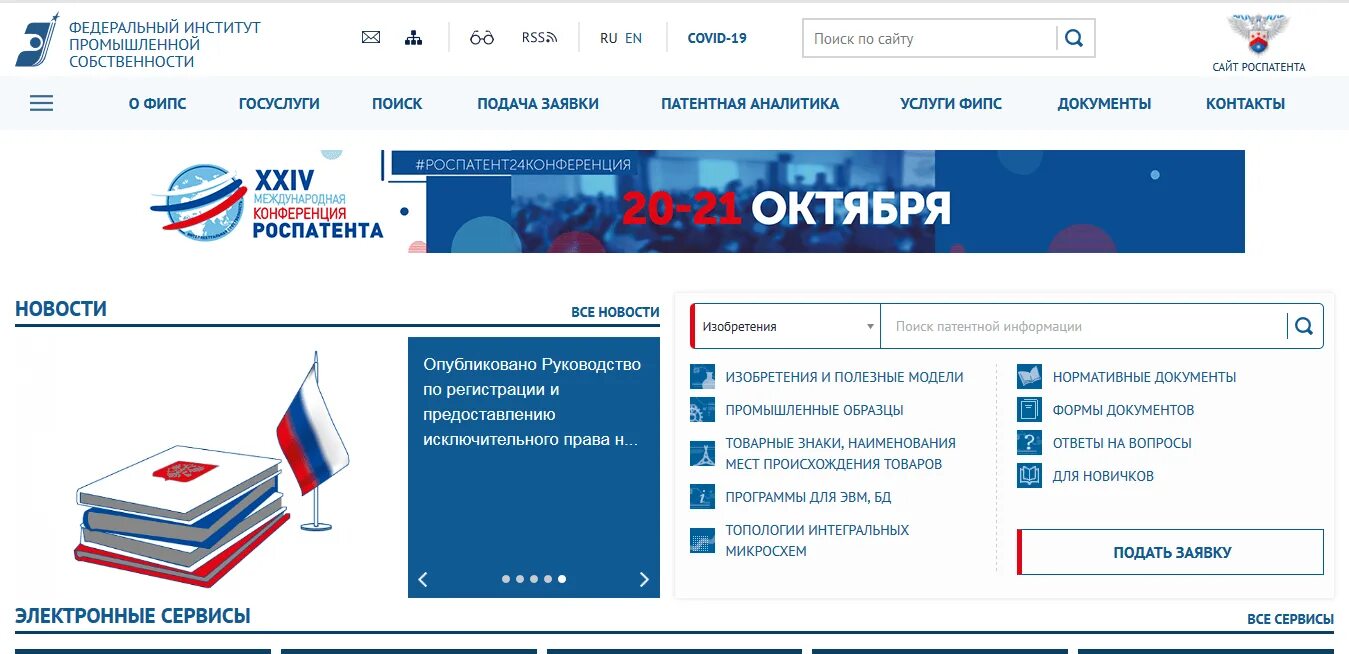Open Все сервисы link
1349x654 pixels.
click(1290, 619)
